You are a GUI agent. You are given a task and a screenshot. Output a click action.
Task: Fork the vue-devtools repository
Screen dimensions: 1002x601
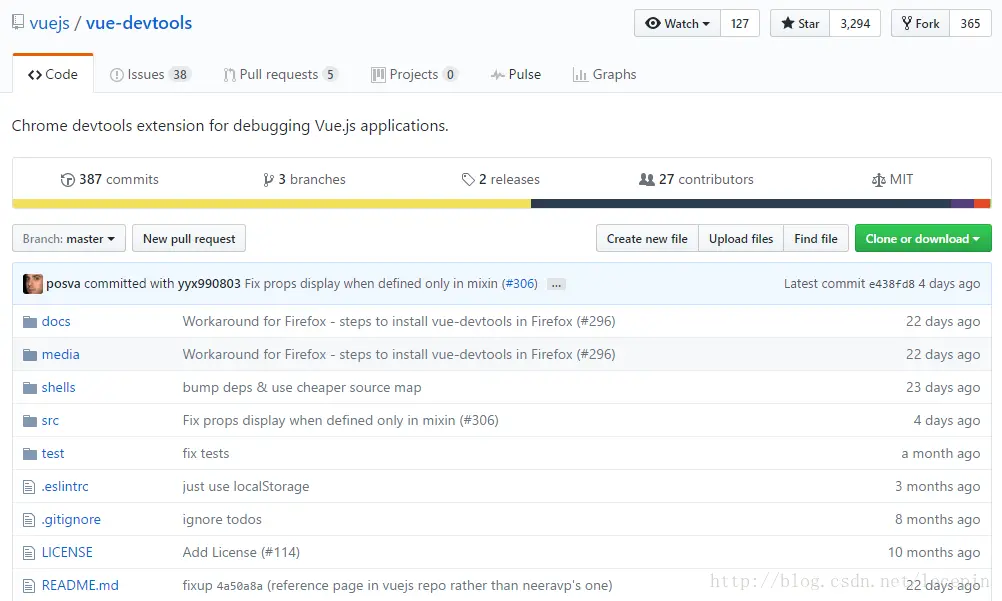[x=920, y=24]
